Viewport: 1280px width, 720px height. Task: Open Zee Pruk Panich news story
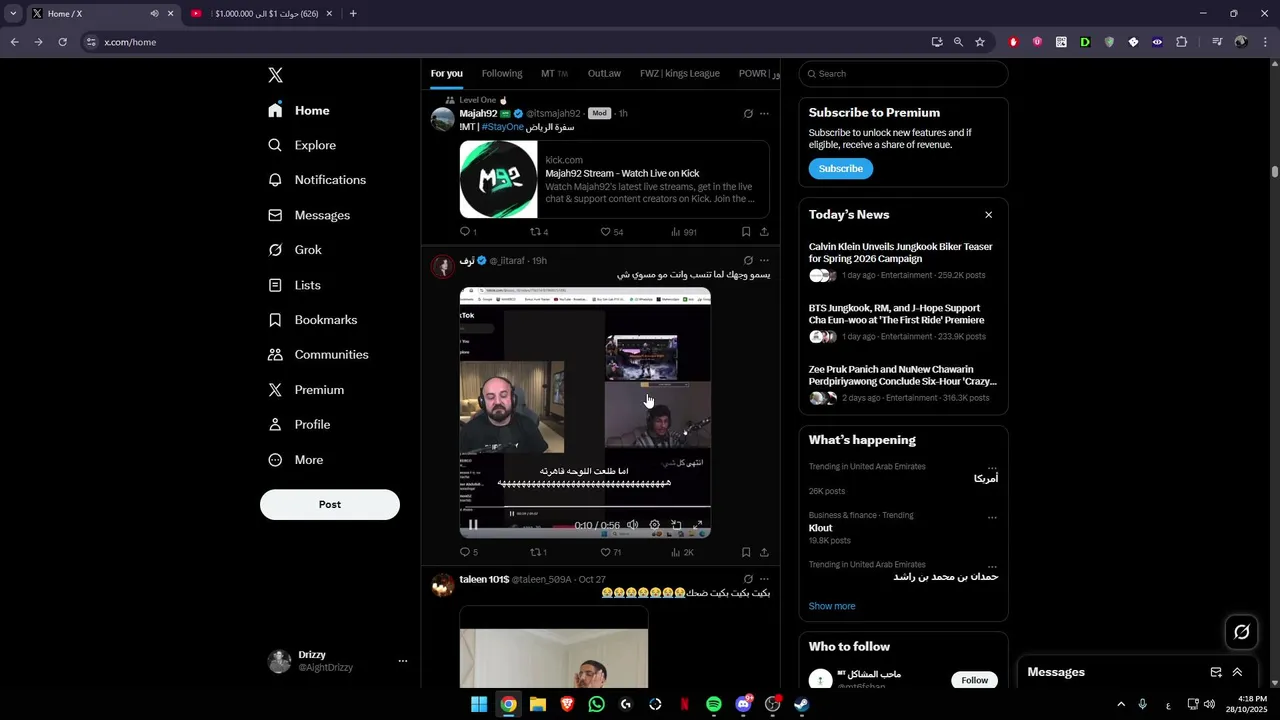click(903, 383)
